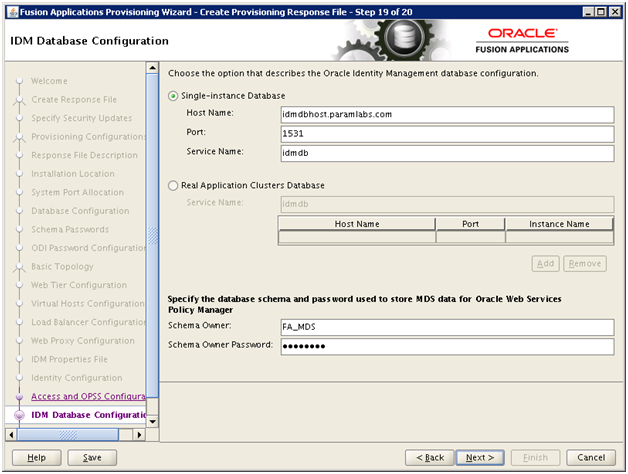Click the Web Proxy Configuration step
Screen dimensions: 628x474
(x=83, y=341)
